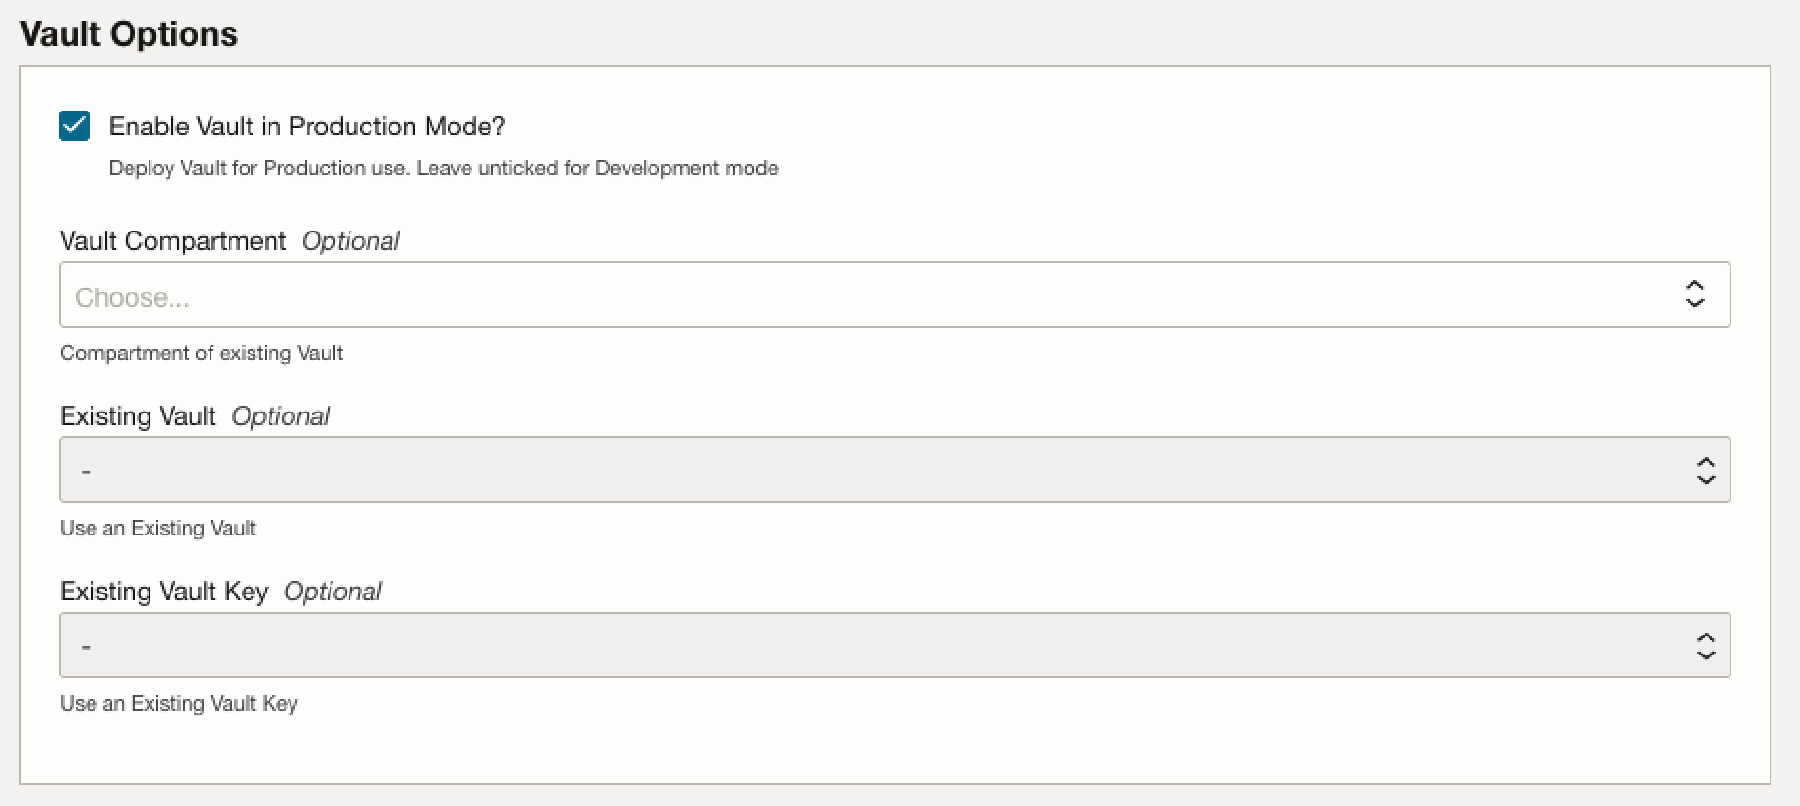Screen dimensions: 1800x806
Task: Click the 'Existing Vault Optional' field label
Action: (x=195, y=416)
